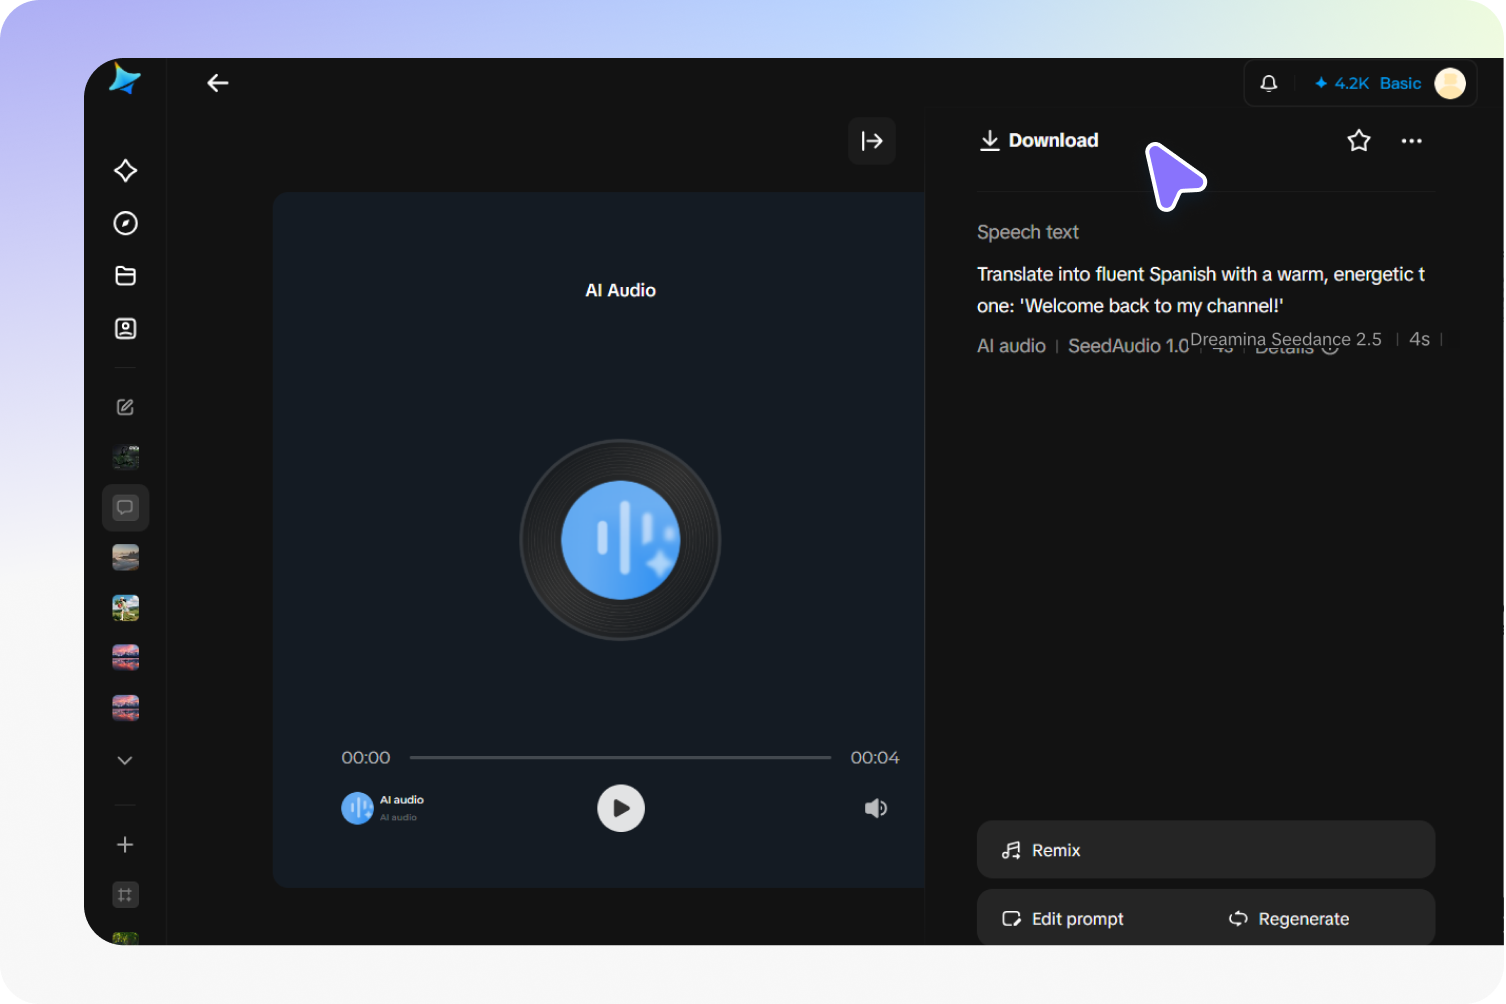The image size is (1506, 1004).
Task: Click the Dreamina logo in the sidebar
Action: coord(125,79)
